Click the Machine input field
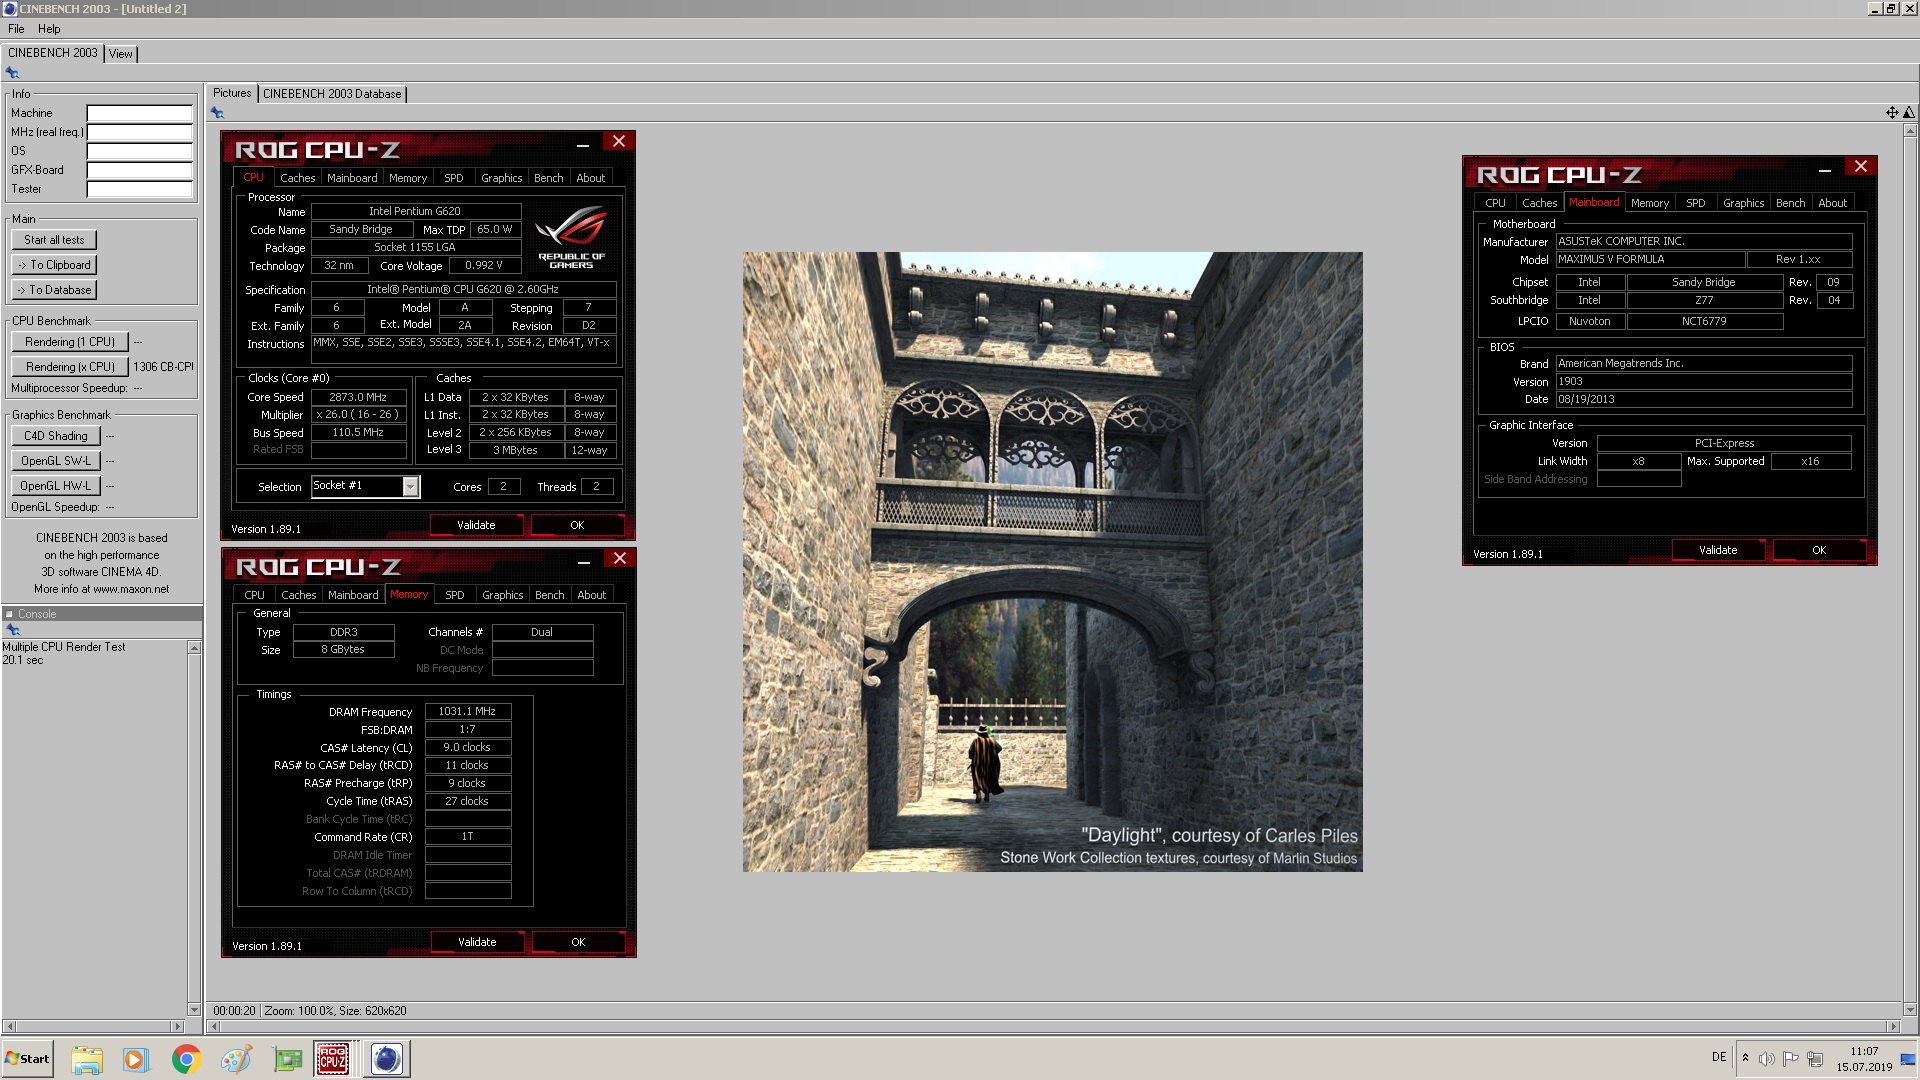Screen dimensions: 1920x1080 139,113
